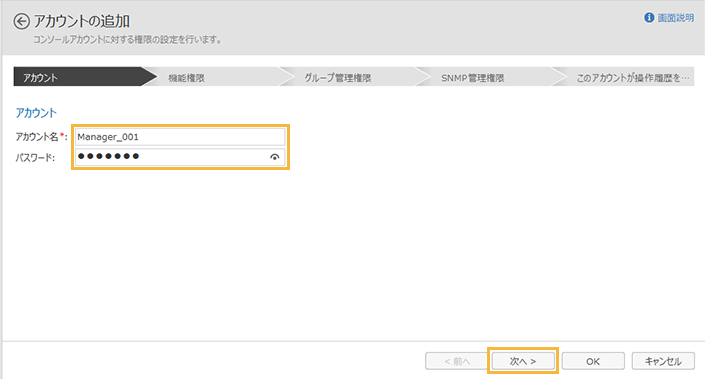
Task: Click the disabled < 前へ button
Action: [456, 361]
